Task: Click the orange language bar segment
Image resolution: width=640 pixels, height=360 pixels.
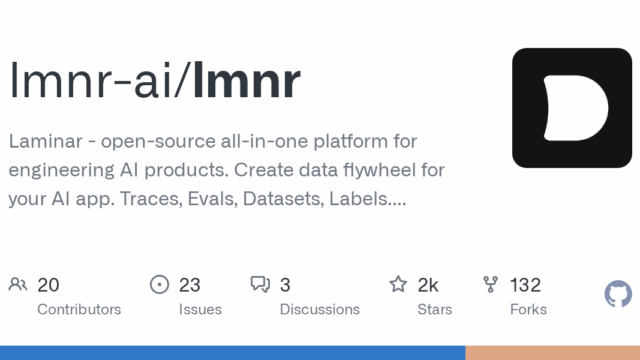Action: coord(553,353)
